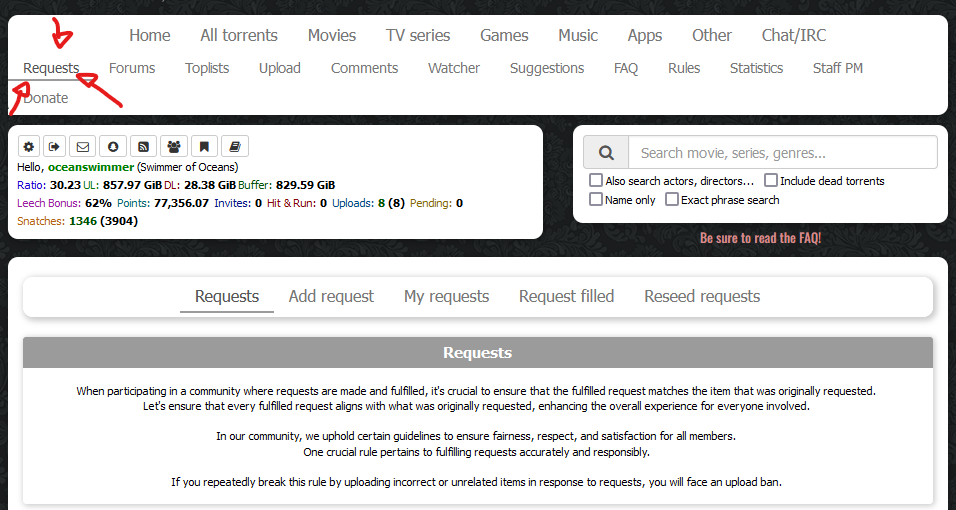The width and height of the screenshot is (956, 510).
Task: Enable Also search actors, directors checkbox
Action: click(x=596, y=181)
